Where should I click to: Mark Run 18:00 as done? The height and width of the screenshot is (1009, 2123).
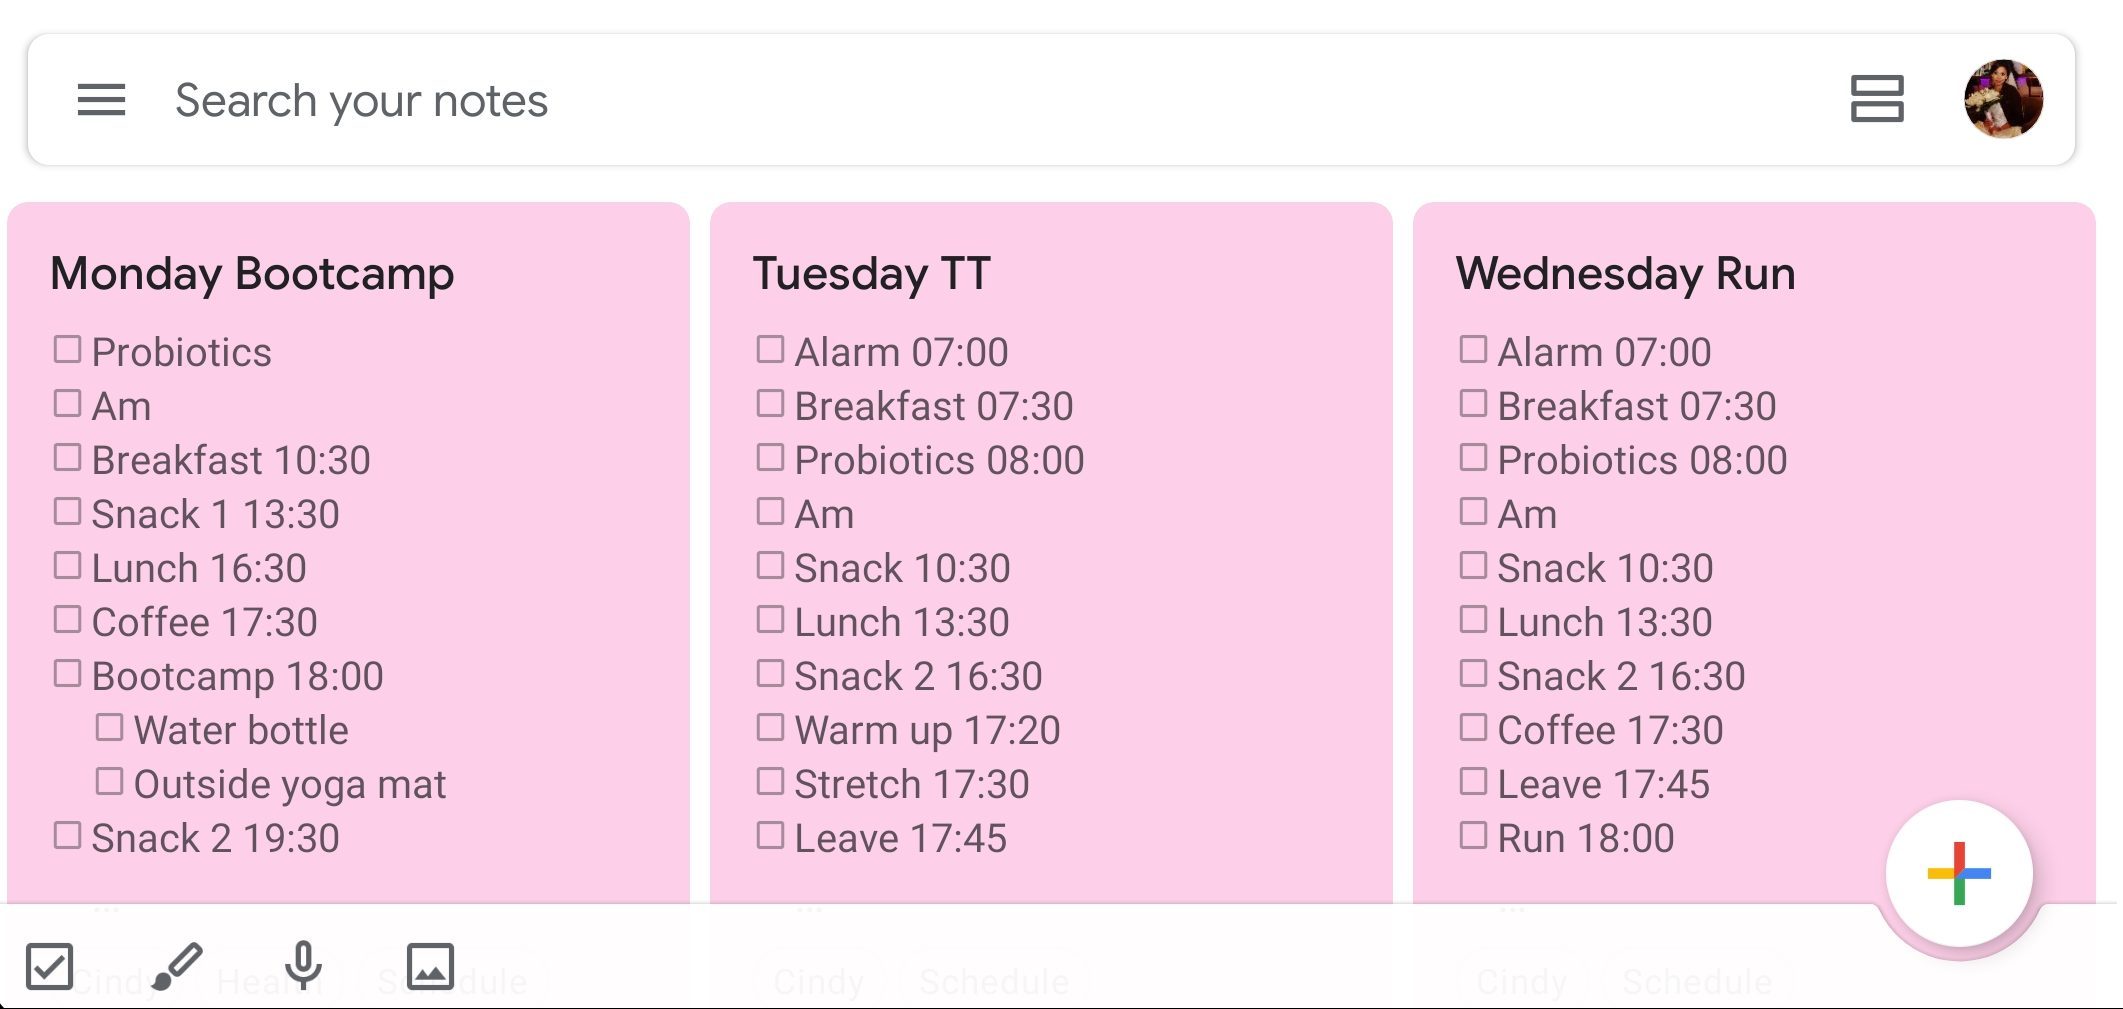click(1473, 836)
